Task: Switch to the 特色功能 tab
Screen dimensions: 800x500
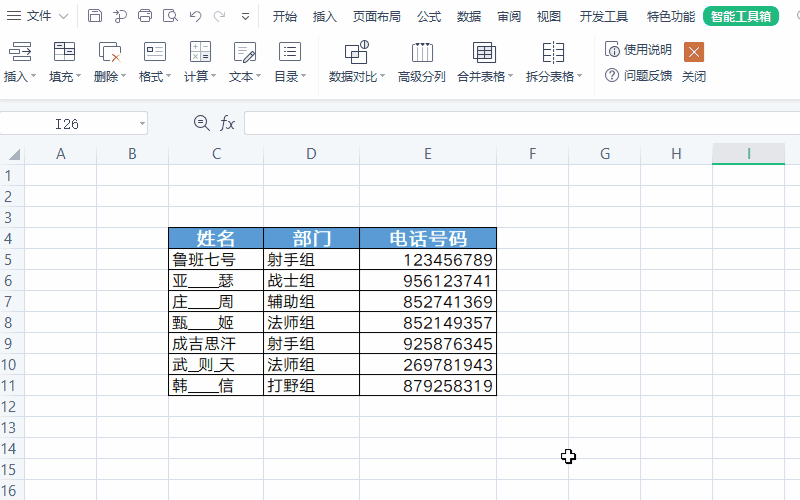Action: tap(670, 17)
